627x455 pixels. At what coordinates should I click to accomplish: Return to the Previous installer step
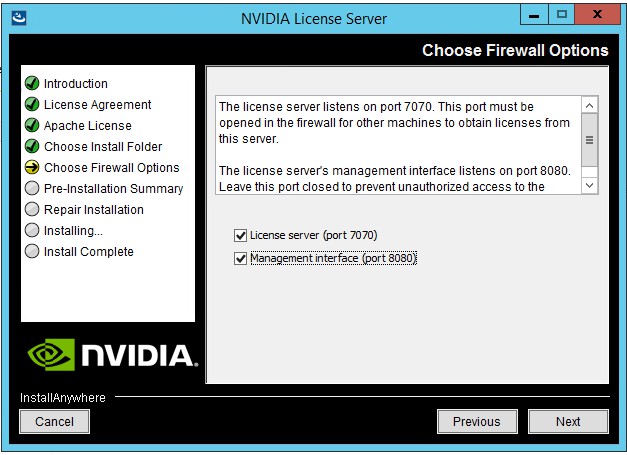tap(476, 422)
